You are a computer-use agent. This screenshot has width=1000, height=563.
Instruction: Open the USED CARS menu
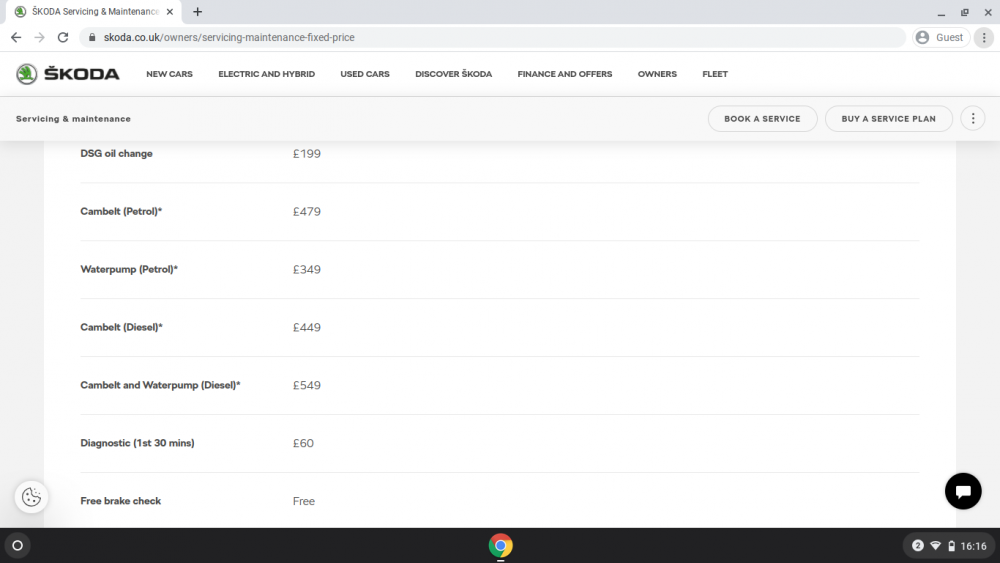(365, 74)
